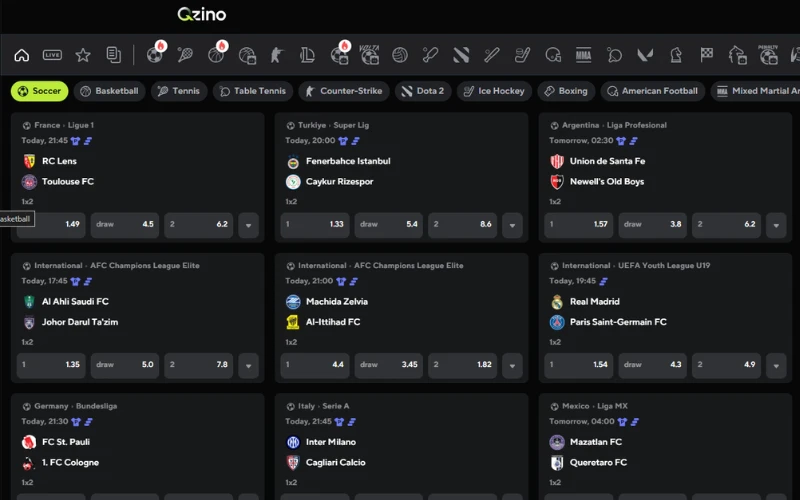Viewport: 800px width, 500px height.
Task: Open France Ligue 1 league link
Action: [64, 125]
